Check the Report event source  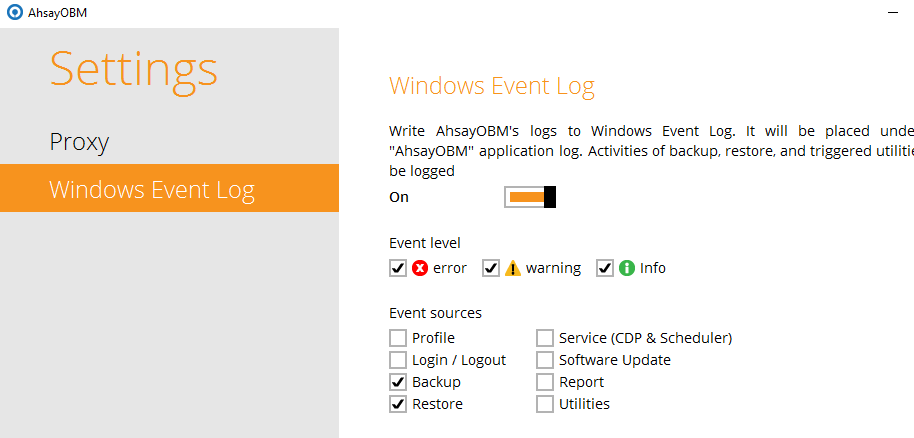pyautogui.click(x=545, y=382)
